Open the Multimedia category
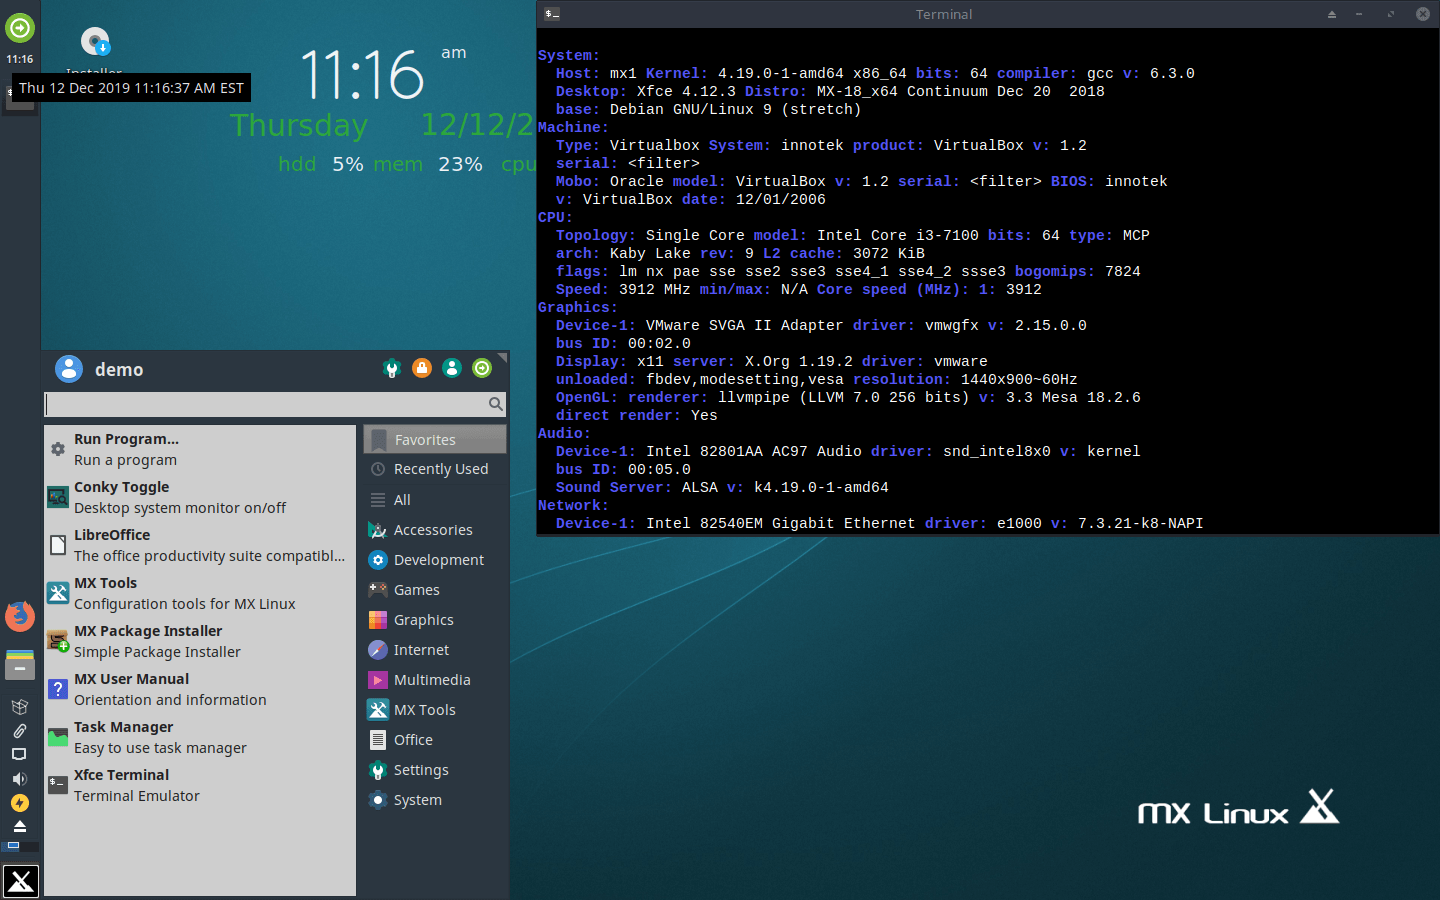1440x900 pixels. [435, 680]
